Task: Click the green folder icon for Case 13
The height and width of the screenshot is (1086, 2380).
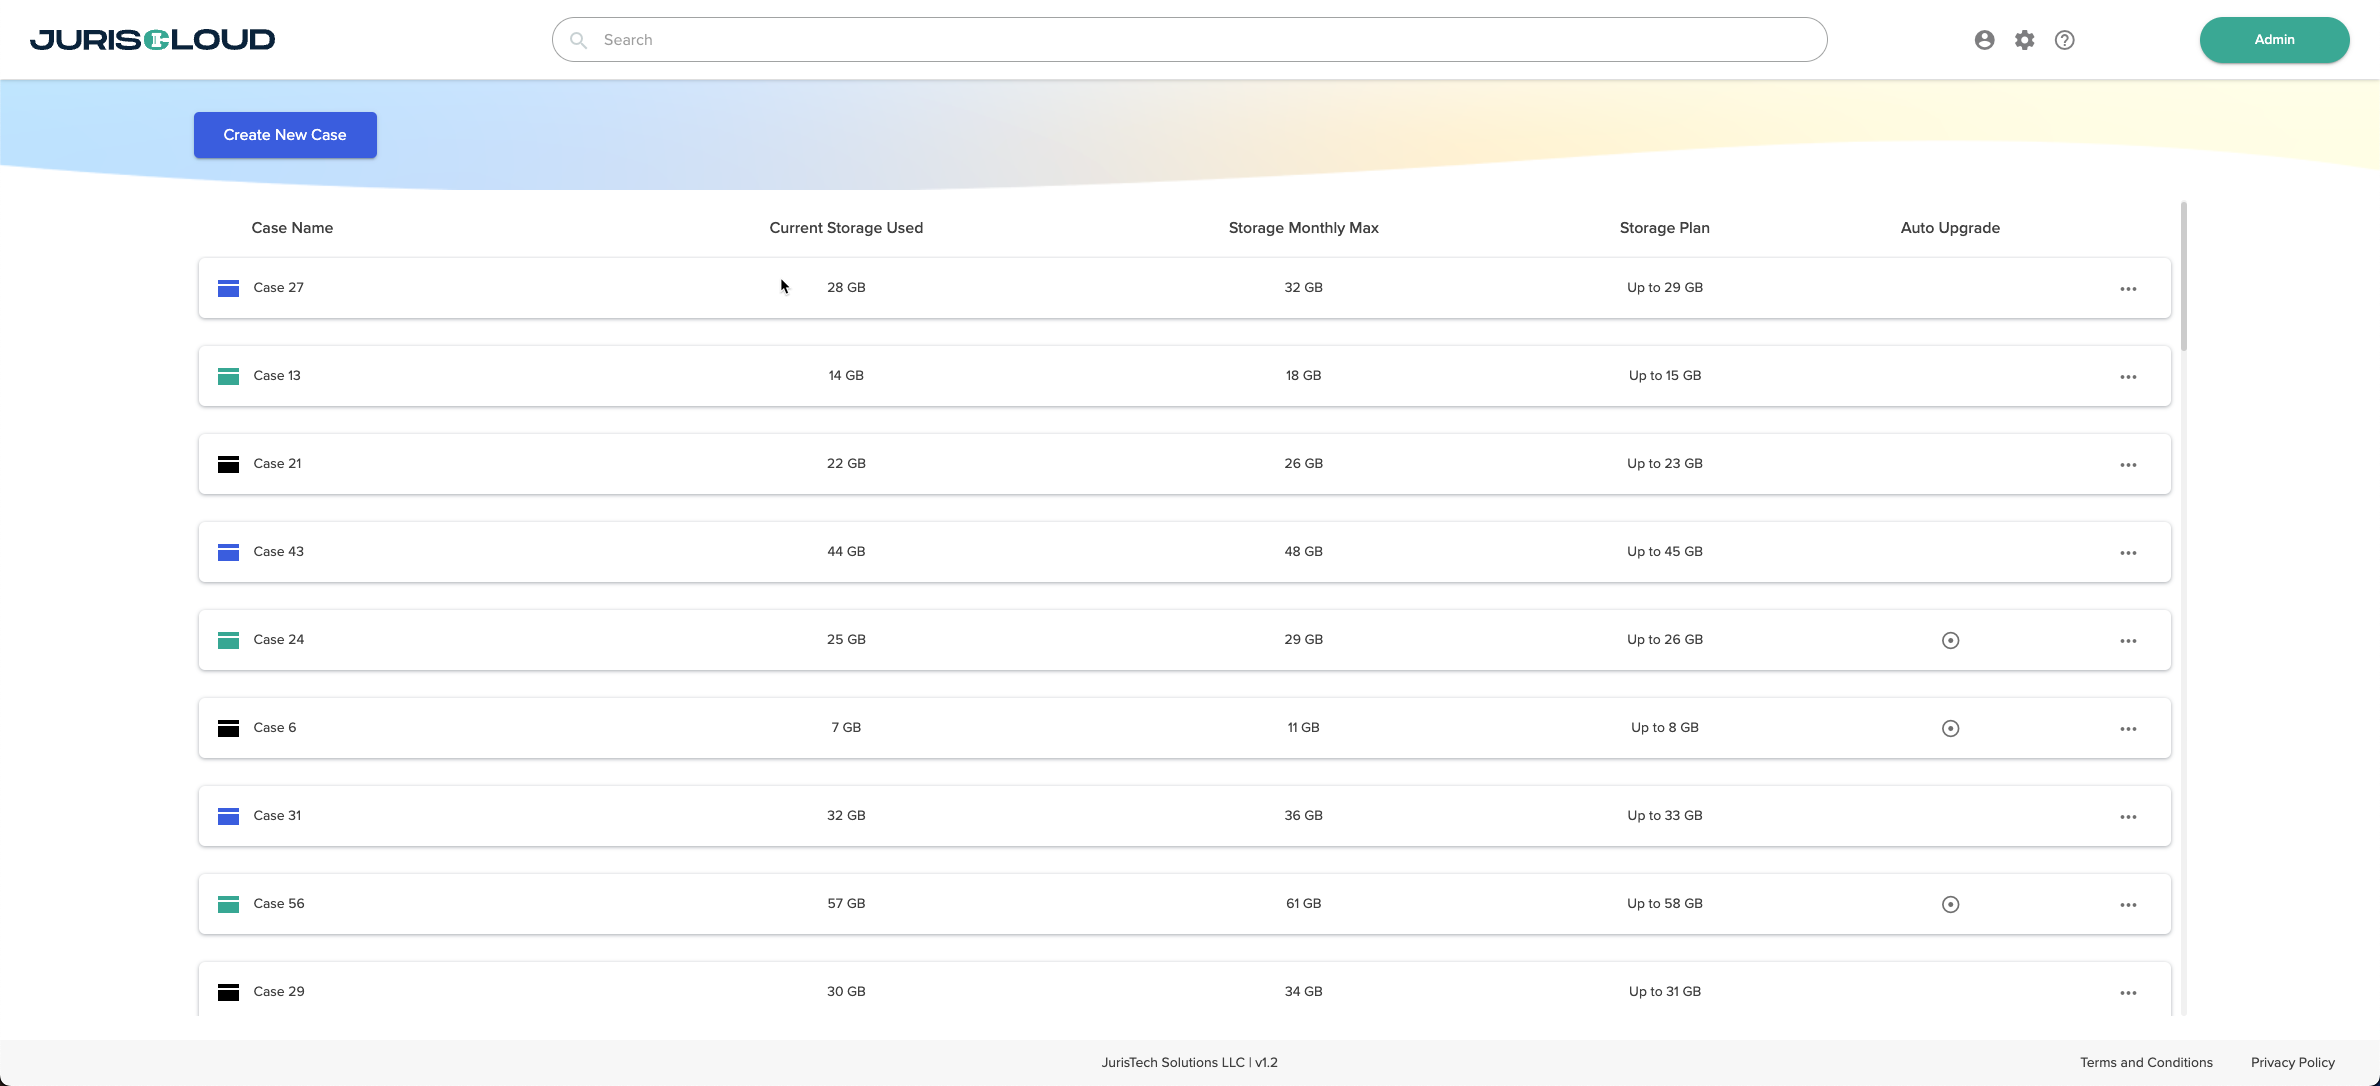Action: (x=228, y=376)
